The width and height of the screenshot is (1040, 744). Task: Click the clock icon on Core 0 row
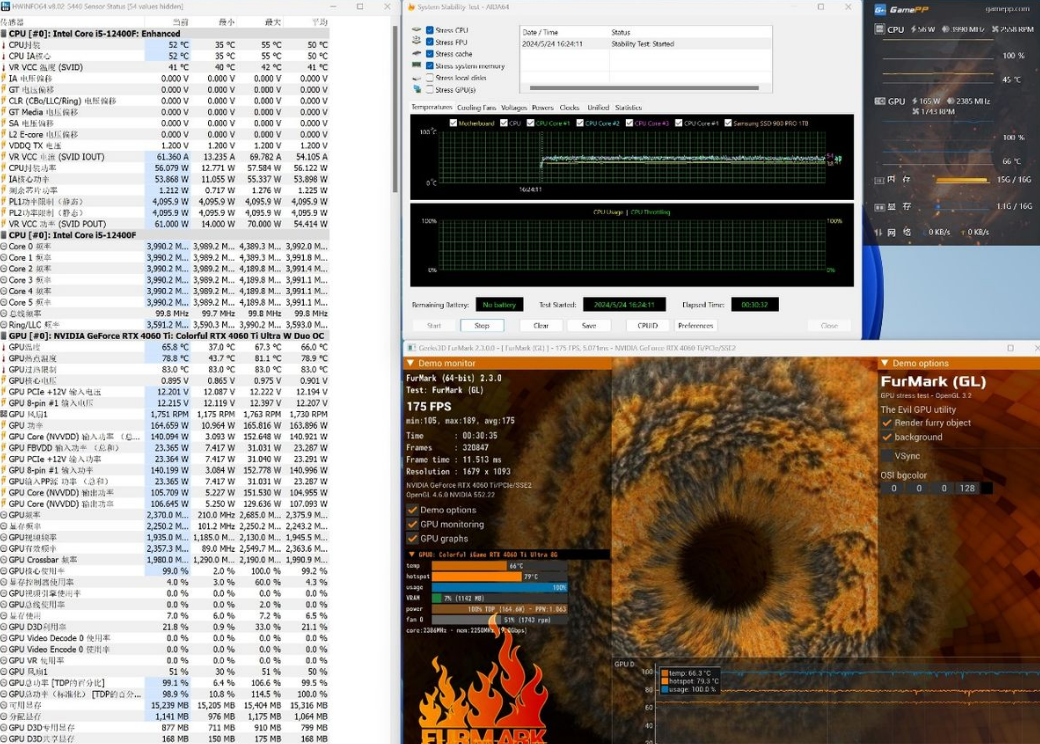click(4, 247)
